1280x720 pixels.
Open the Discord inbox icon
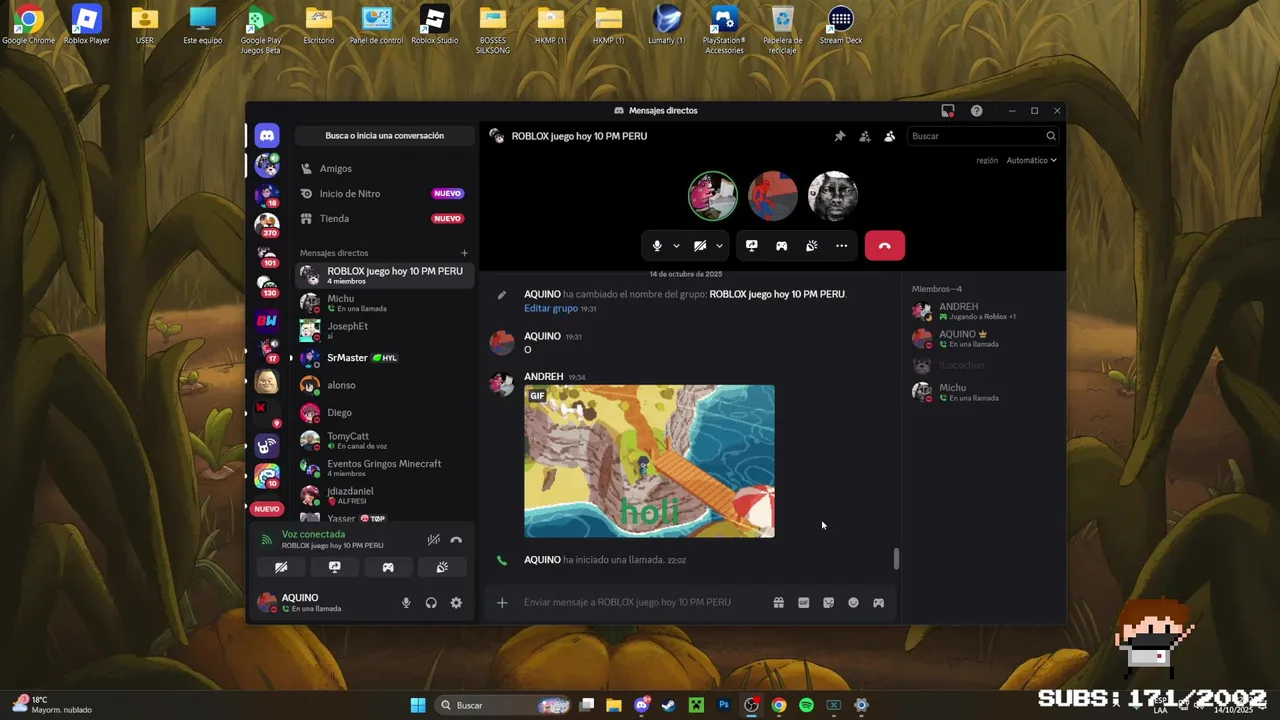(x=948, y=111)
